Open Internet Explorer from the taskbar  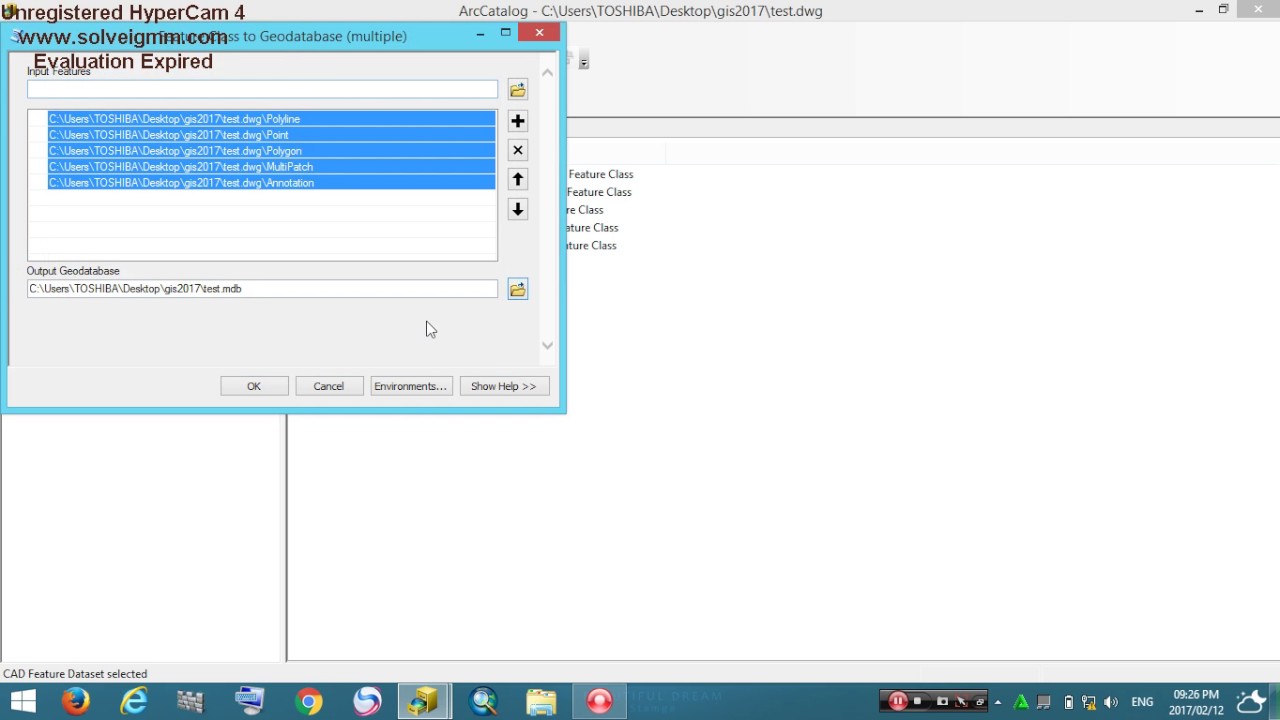click(134, 701)
